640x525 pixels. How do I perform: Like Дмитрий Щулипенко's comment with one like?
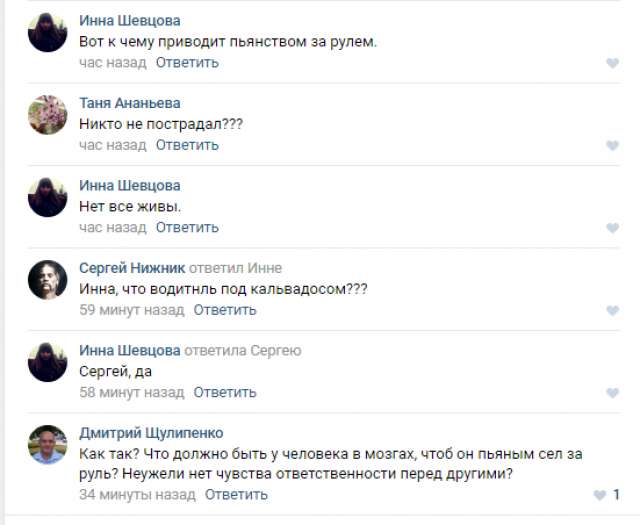(600, 495)
